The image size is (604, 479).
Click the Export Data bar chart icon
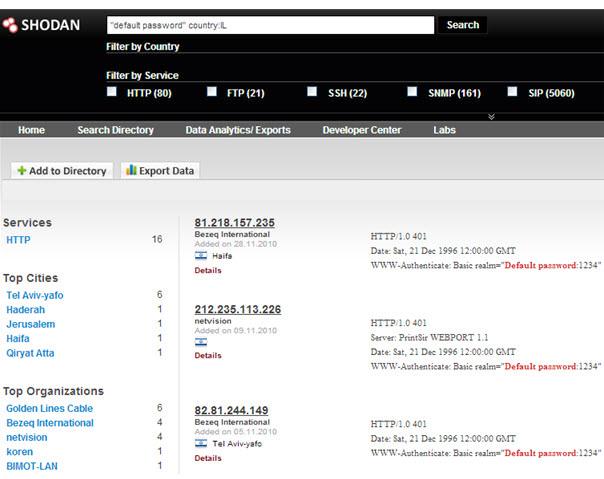[x=131, y=170]
